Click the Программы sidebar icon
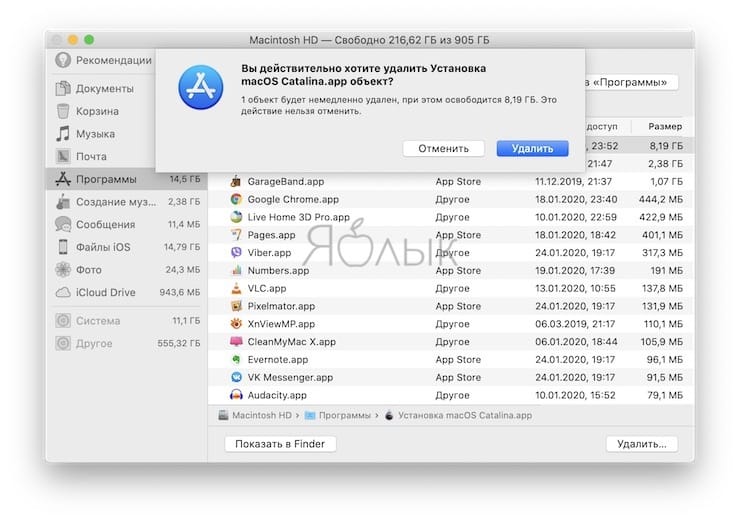 pos(63,179)
